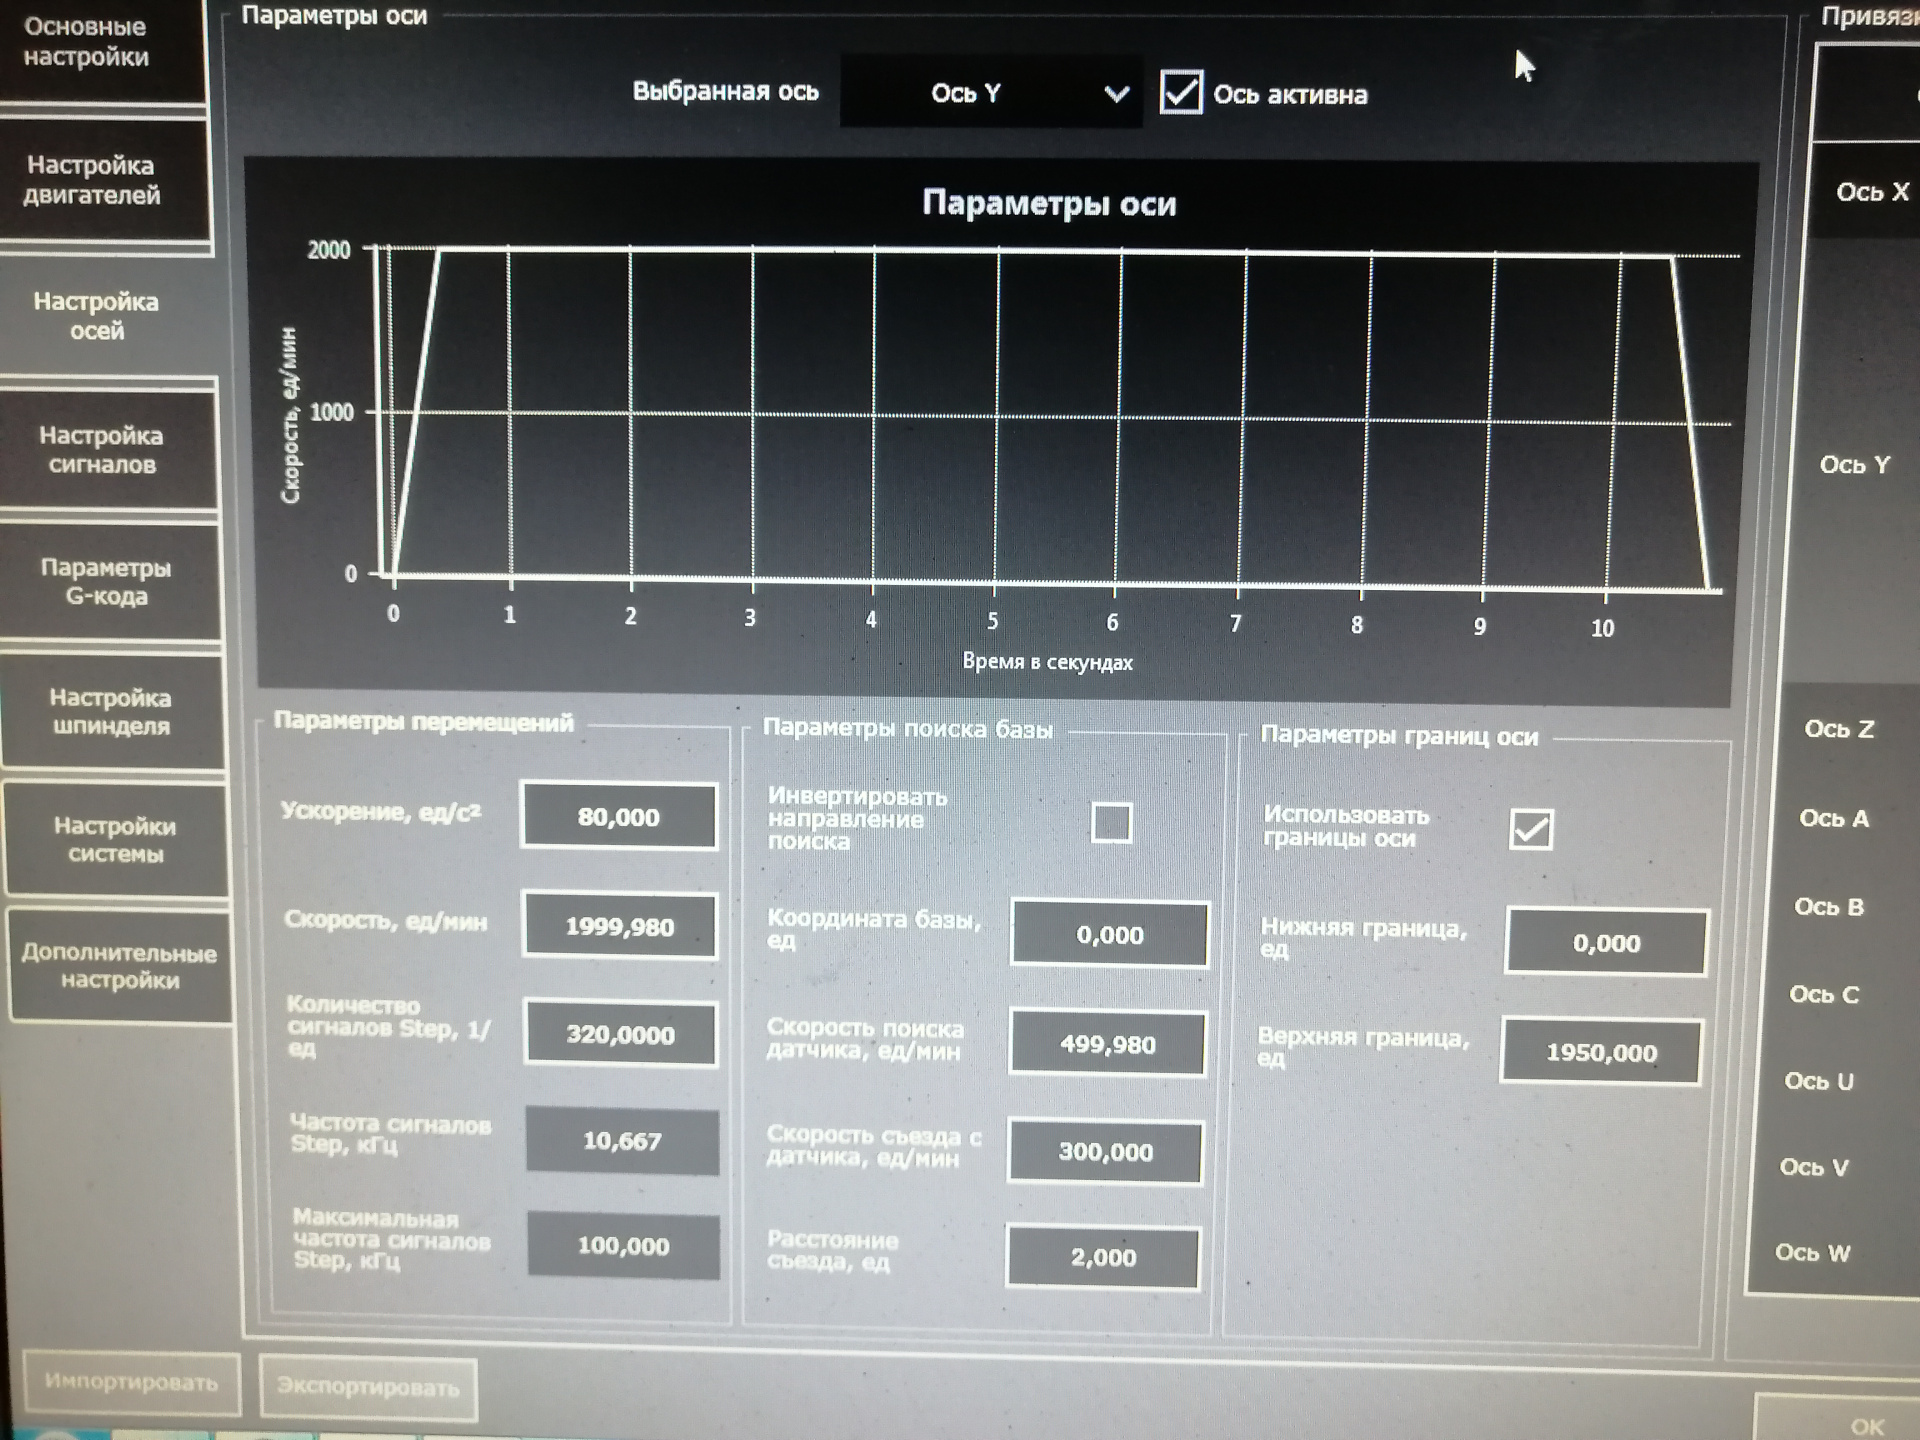Enable Инвертировать направление поиска checkbox
The image size is (1920, 1440).
point(1111,823)
